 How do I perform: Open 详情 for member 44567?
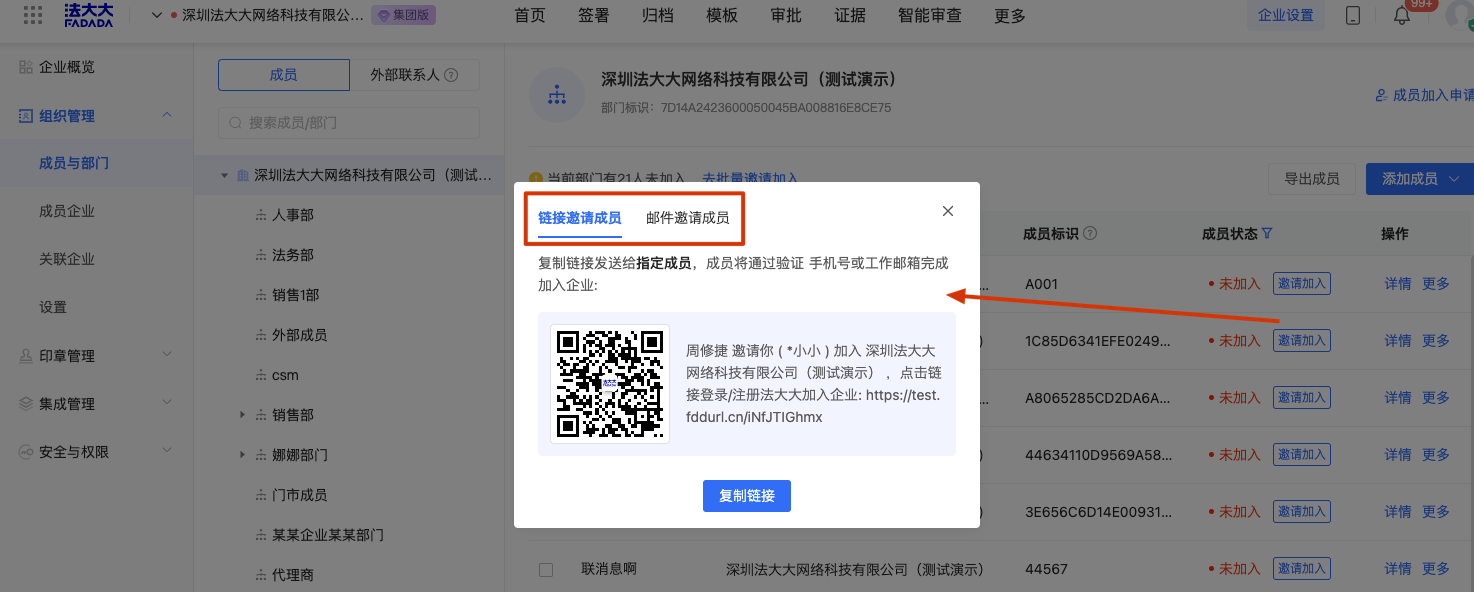1398,569
